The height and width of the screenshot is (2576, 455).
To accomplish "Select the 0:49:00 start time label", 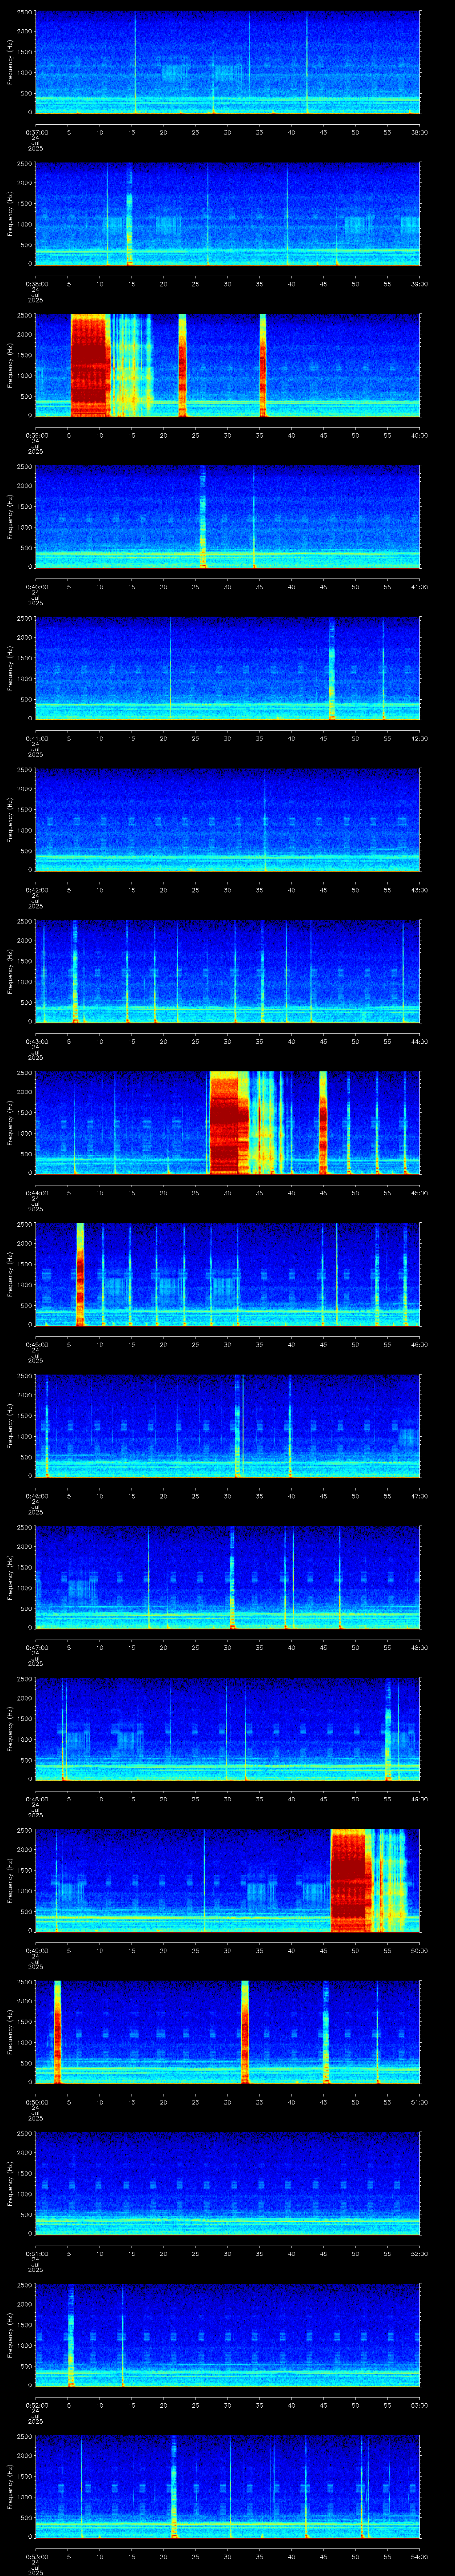I will pos(37,1950).
